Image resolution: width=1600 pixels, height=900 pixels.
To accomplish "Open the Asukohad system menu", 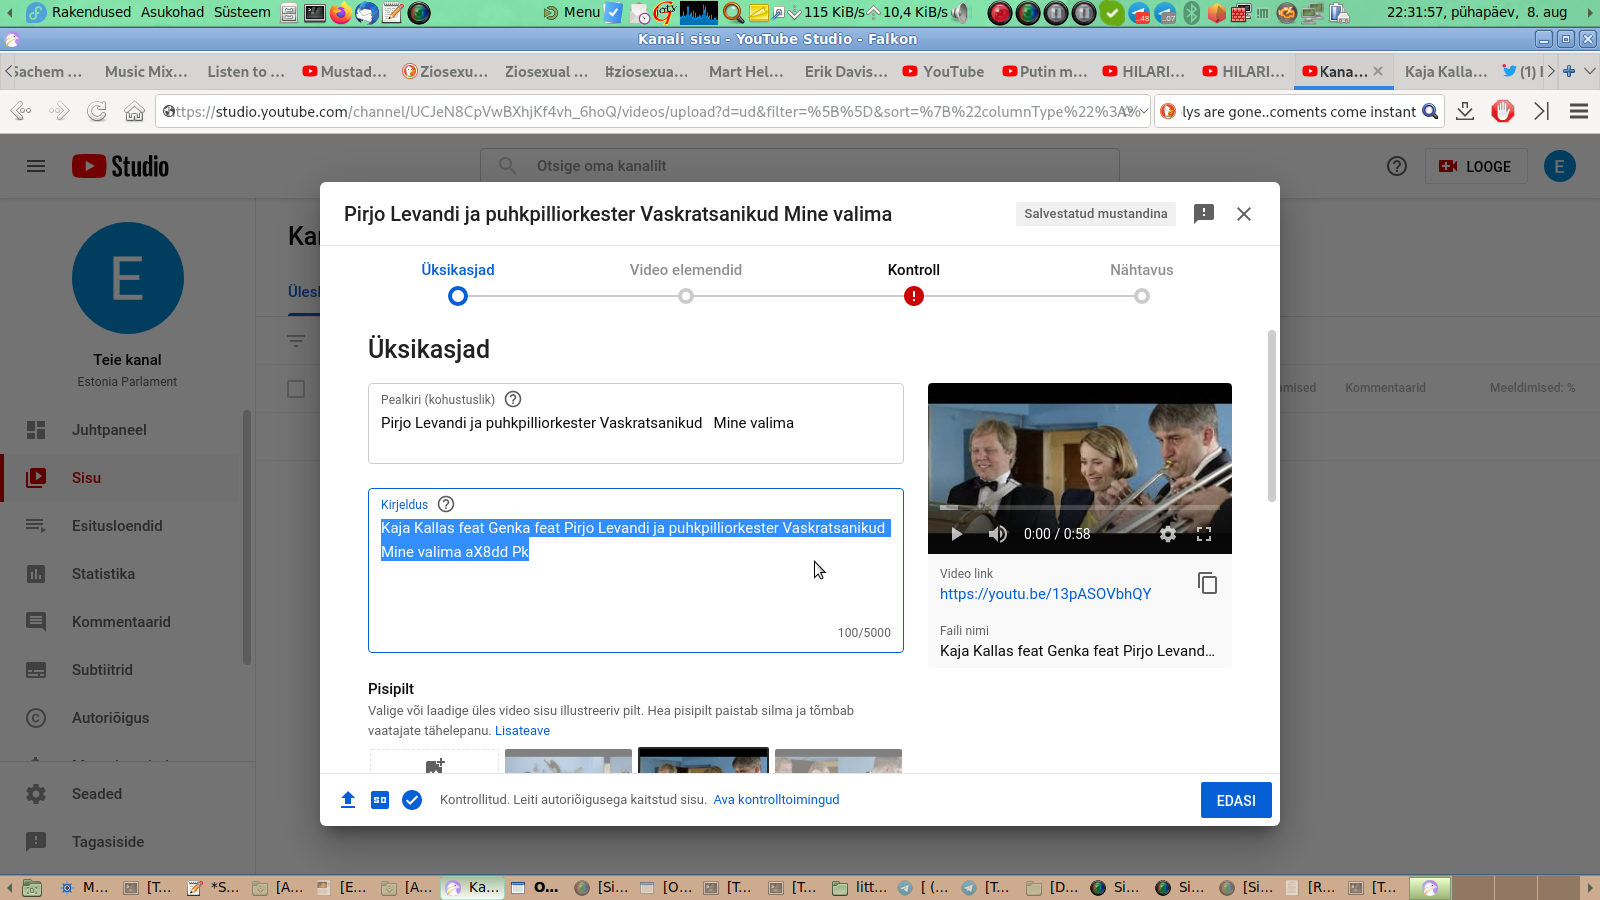I will click(172, 12).
